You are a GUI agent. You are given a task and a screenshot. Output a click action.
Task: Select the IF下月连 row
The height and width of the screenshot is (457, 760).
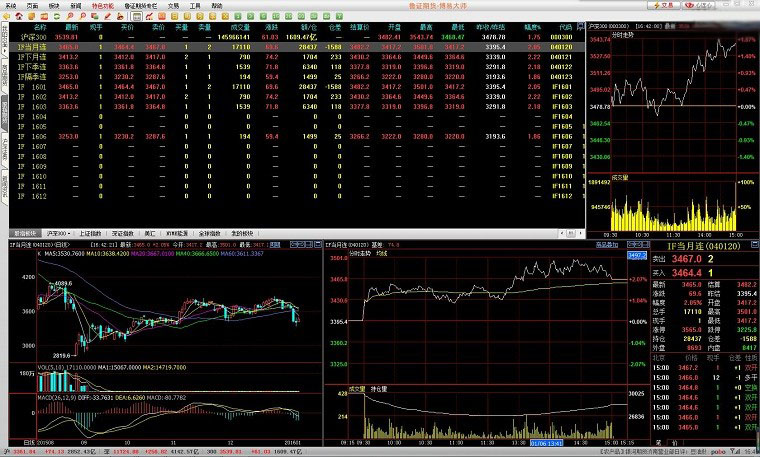tap(297, 57)
